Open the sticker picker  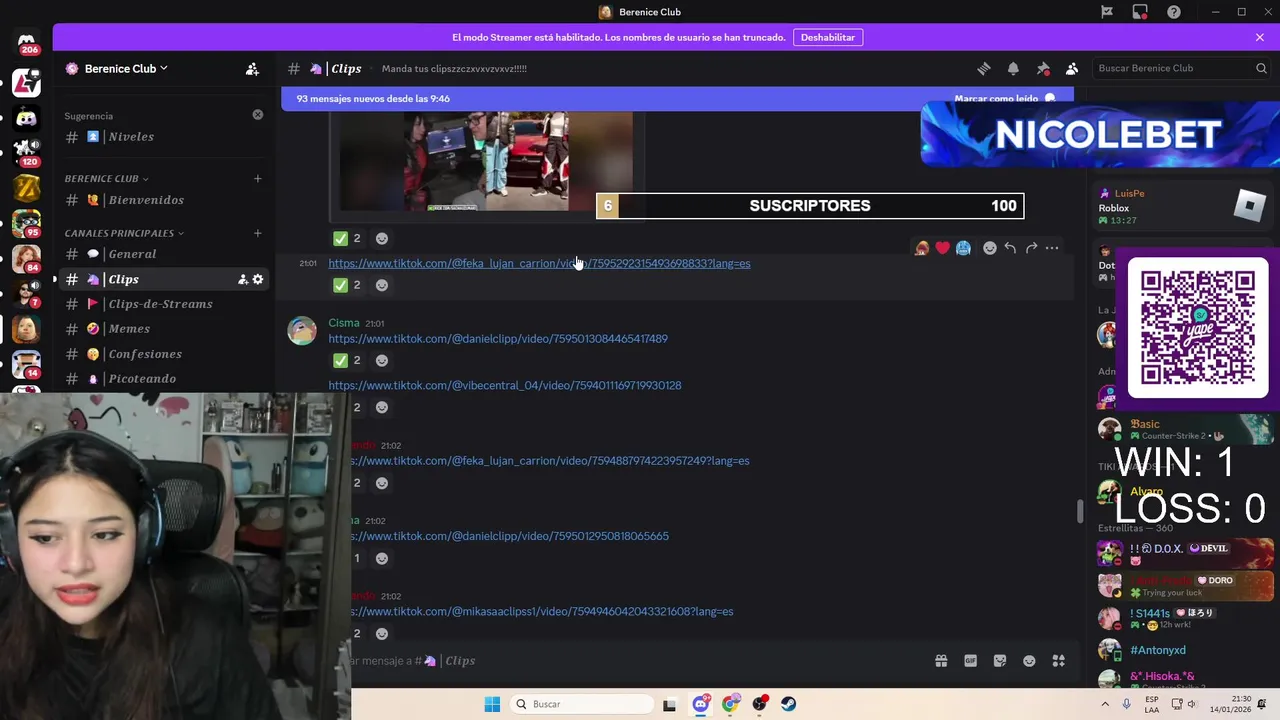pos(1000,661)
